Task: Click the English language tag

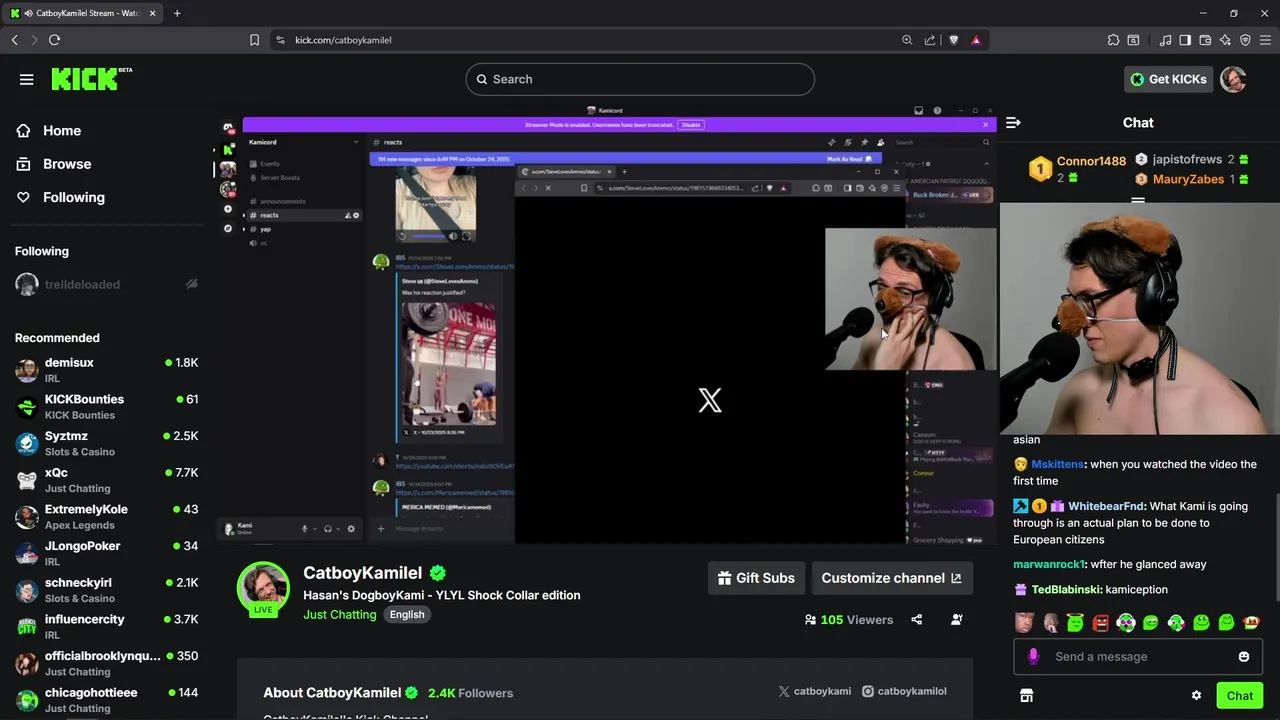Action: (407, 614)
